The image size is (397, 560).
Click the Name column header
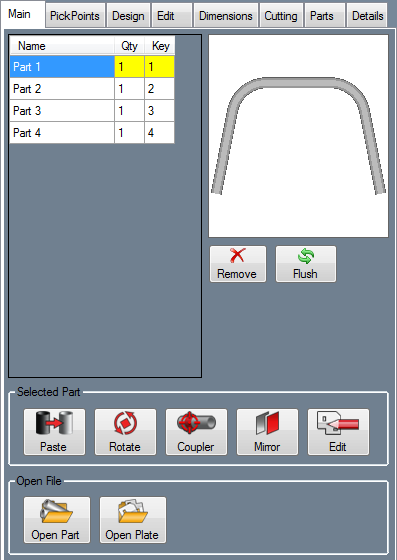(62, 46)
